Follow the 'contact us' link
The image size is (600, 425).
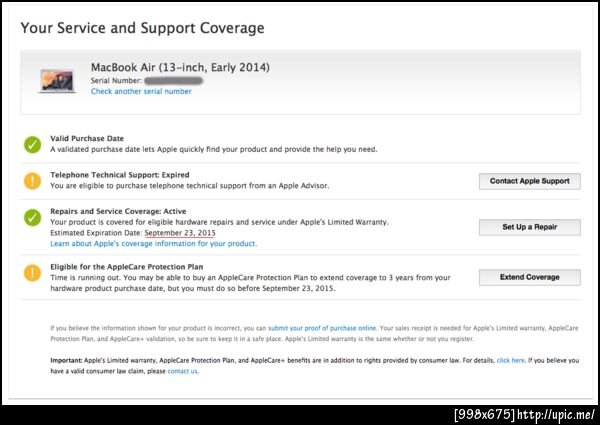click(183, 371)
